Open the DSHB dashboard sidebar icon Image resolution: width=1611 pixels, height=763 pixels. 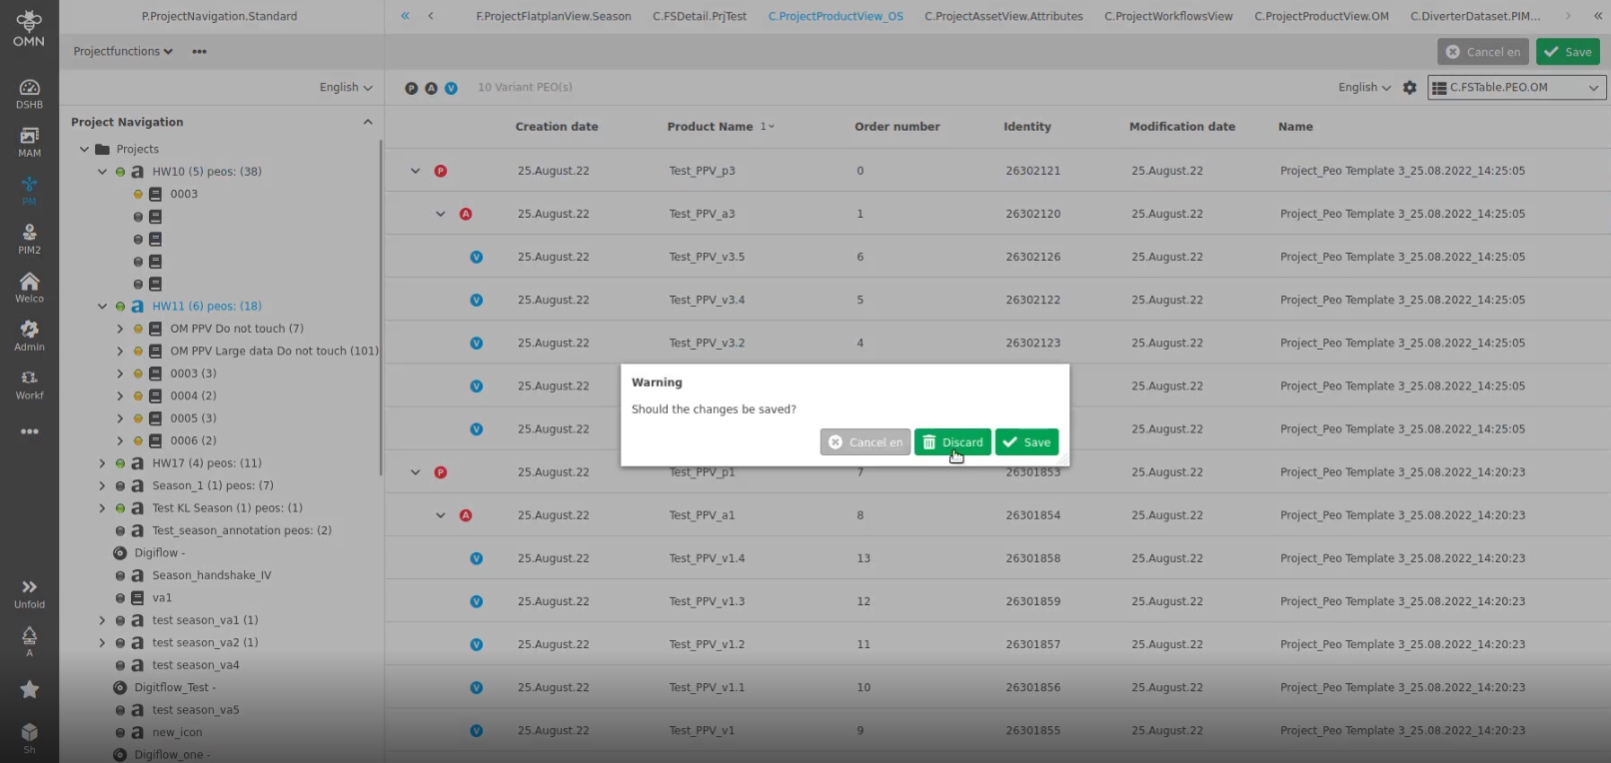(x=29, y=93)
